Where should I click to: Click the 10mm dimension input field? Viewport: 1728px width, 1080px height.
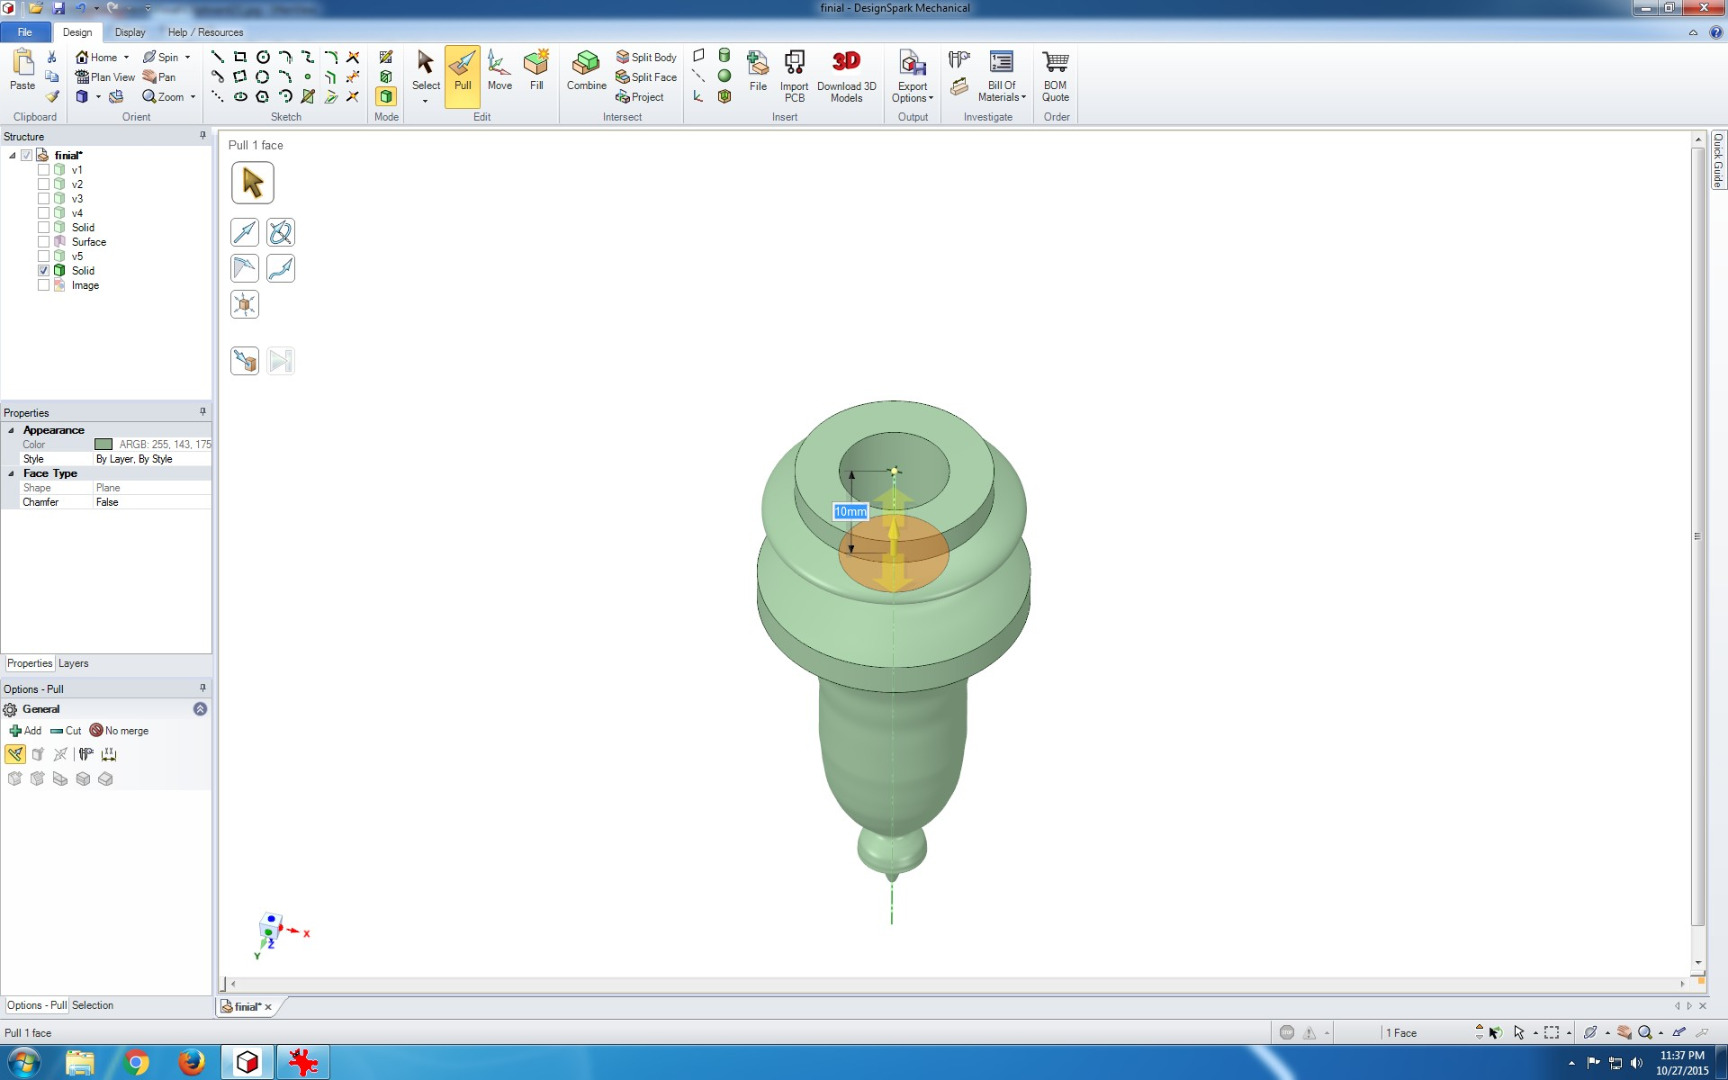pos(851,511)
